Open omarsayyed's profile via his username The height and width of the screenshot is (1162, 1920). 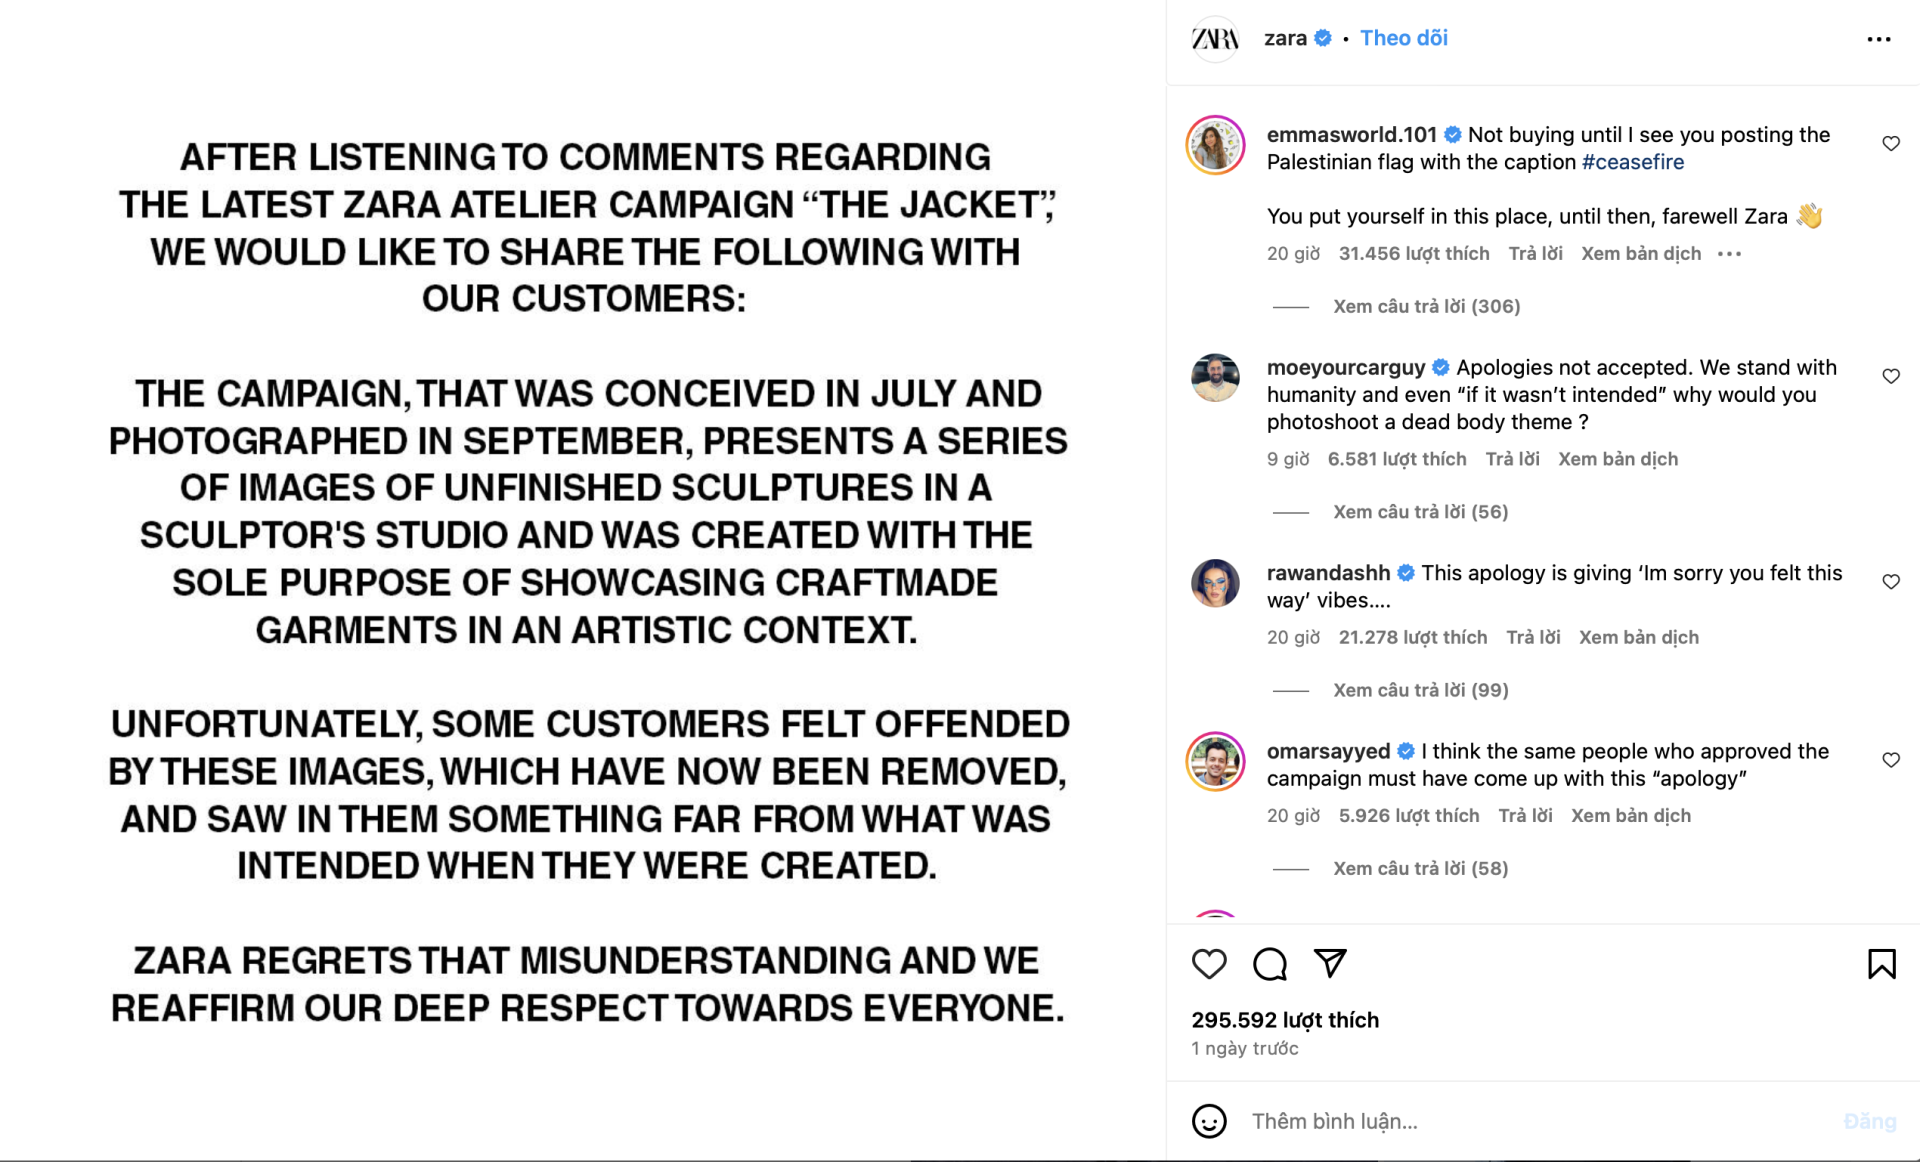click(1329, 751)
